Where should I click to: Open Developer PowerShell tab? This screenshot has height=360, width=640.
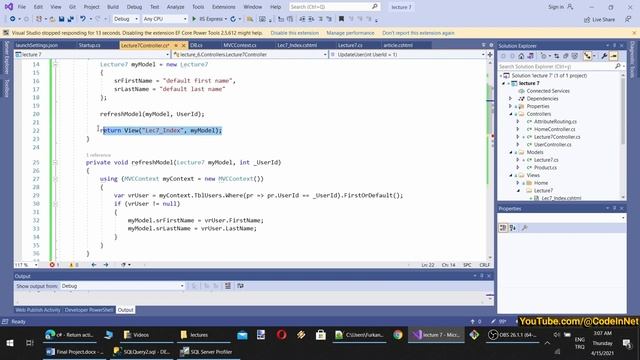coord(89,310)
